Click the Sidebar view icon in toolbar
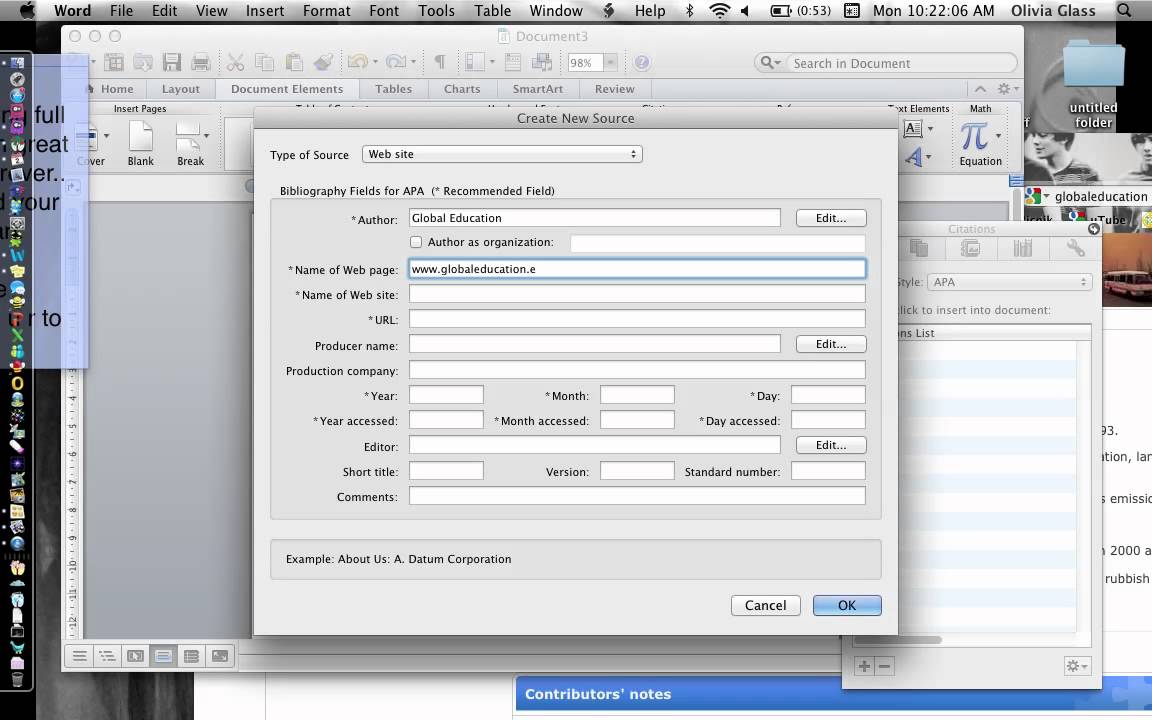Viewport: 1152px width, 720px height. pyautogui.click(x=475, y=62)
